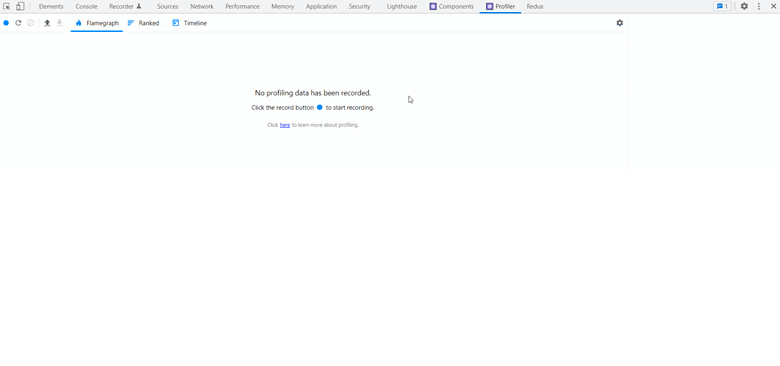Open the Application panel

tap(321, 6)
